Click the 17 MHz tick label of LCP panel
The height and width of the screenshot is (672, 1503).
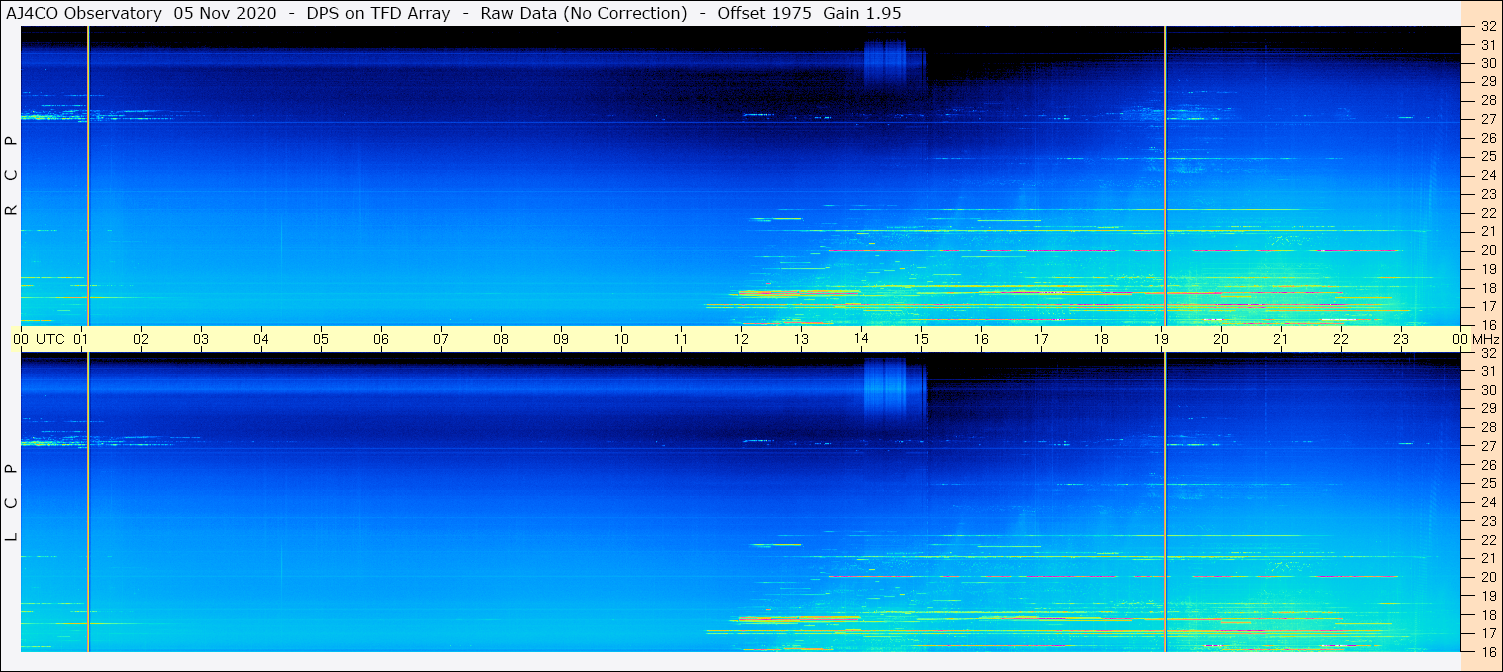point(1488,633)
